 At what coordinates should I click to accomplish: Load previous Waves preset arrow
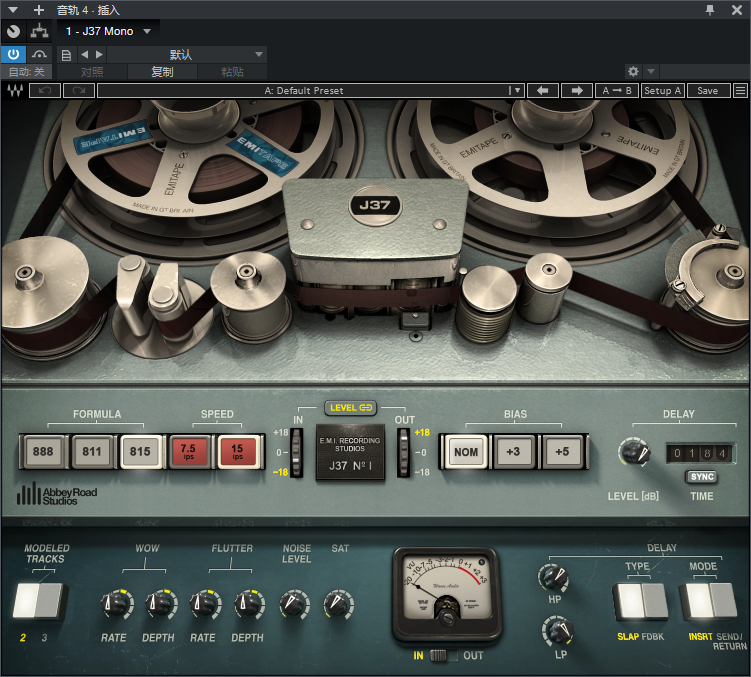543,90
